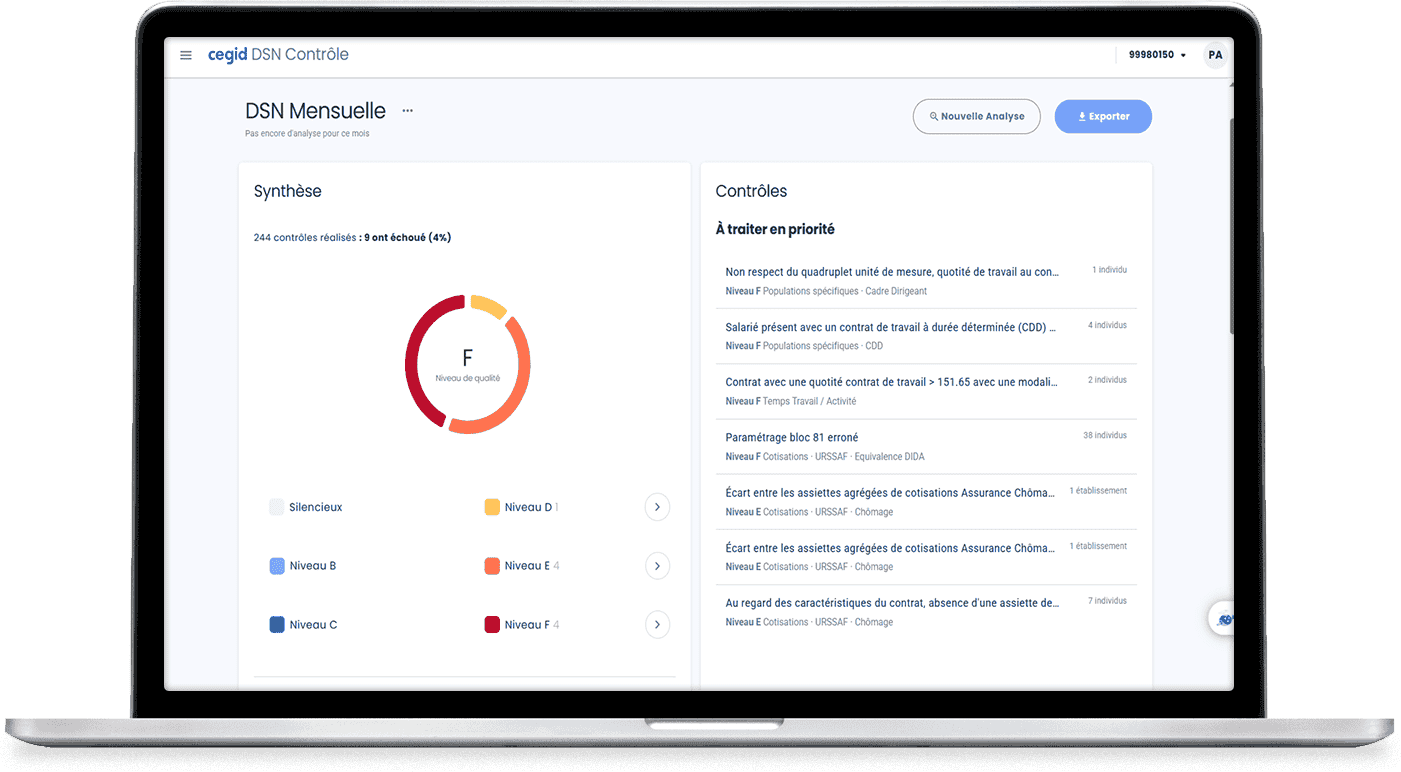Viewport: 1401px width, 772px height.
Task: Click the Nouvelle Analyse button
Action: [x=976, y=116]
